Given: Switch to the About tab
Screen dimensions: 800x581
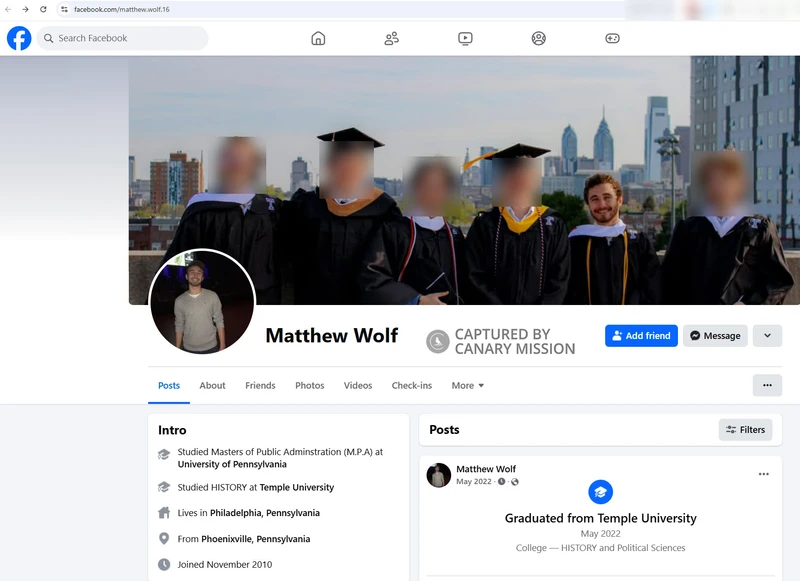Looking at the screenshot, I should pos(212,385).
